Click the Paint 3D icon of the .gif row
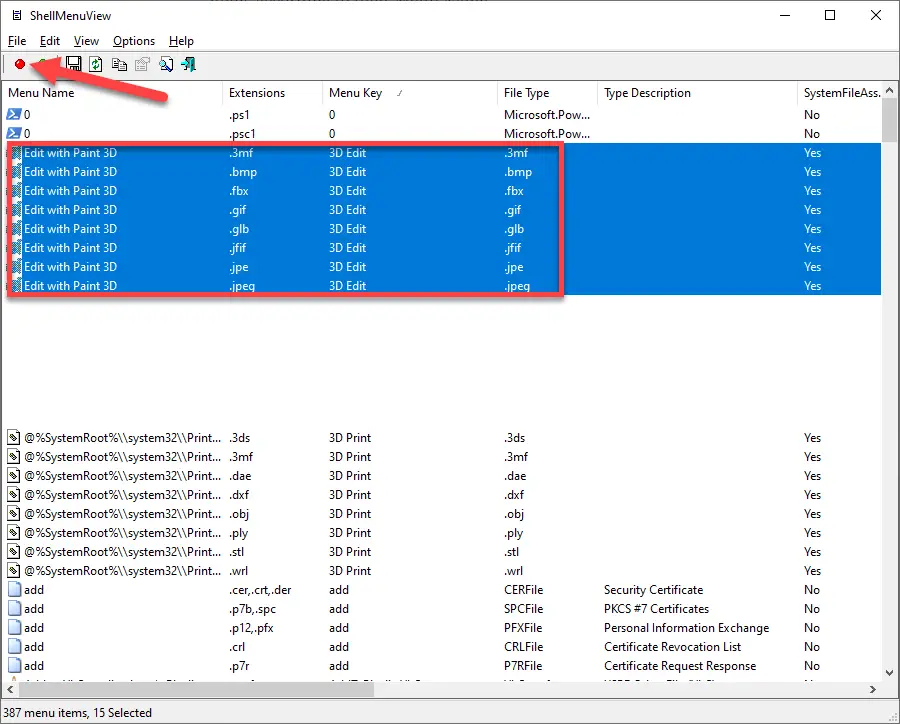 point(16,210)
